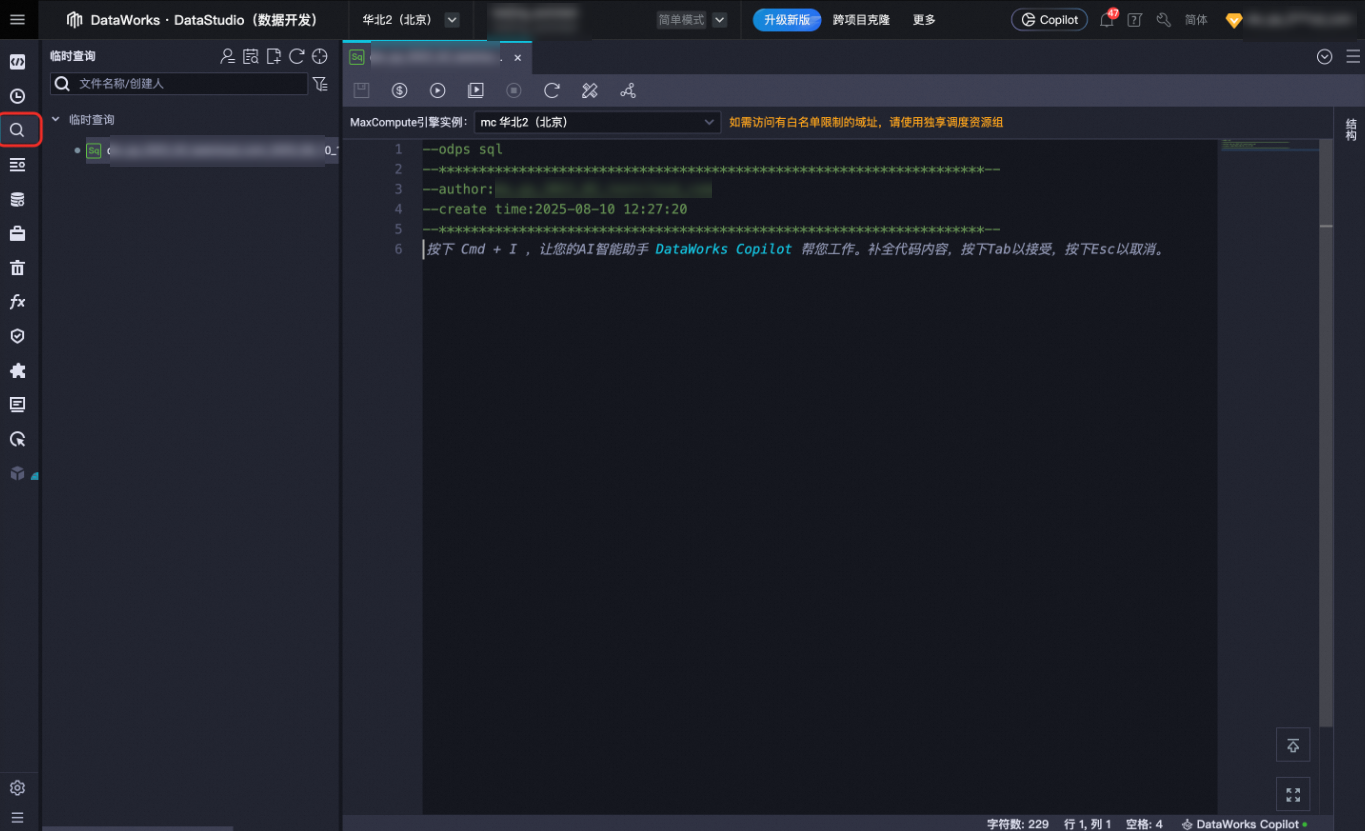The height and width of the screenshot is (831, 1365).
Task: Open the 更多 menu
Action: [x=924, y=20]
